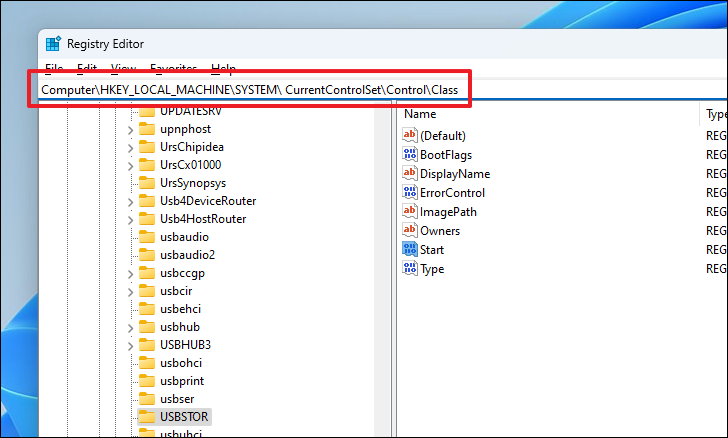The height and width of the screenshot is (438, 728).
Task: Select the upnphost folder icon
Action: click(x=147, y=129)
